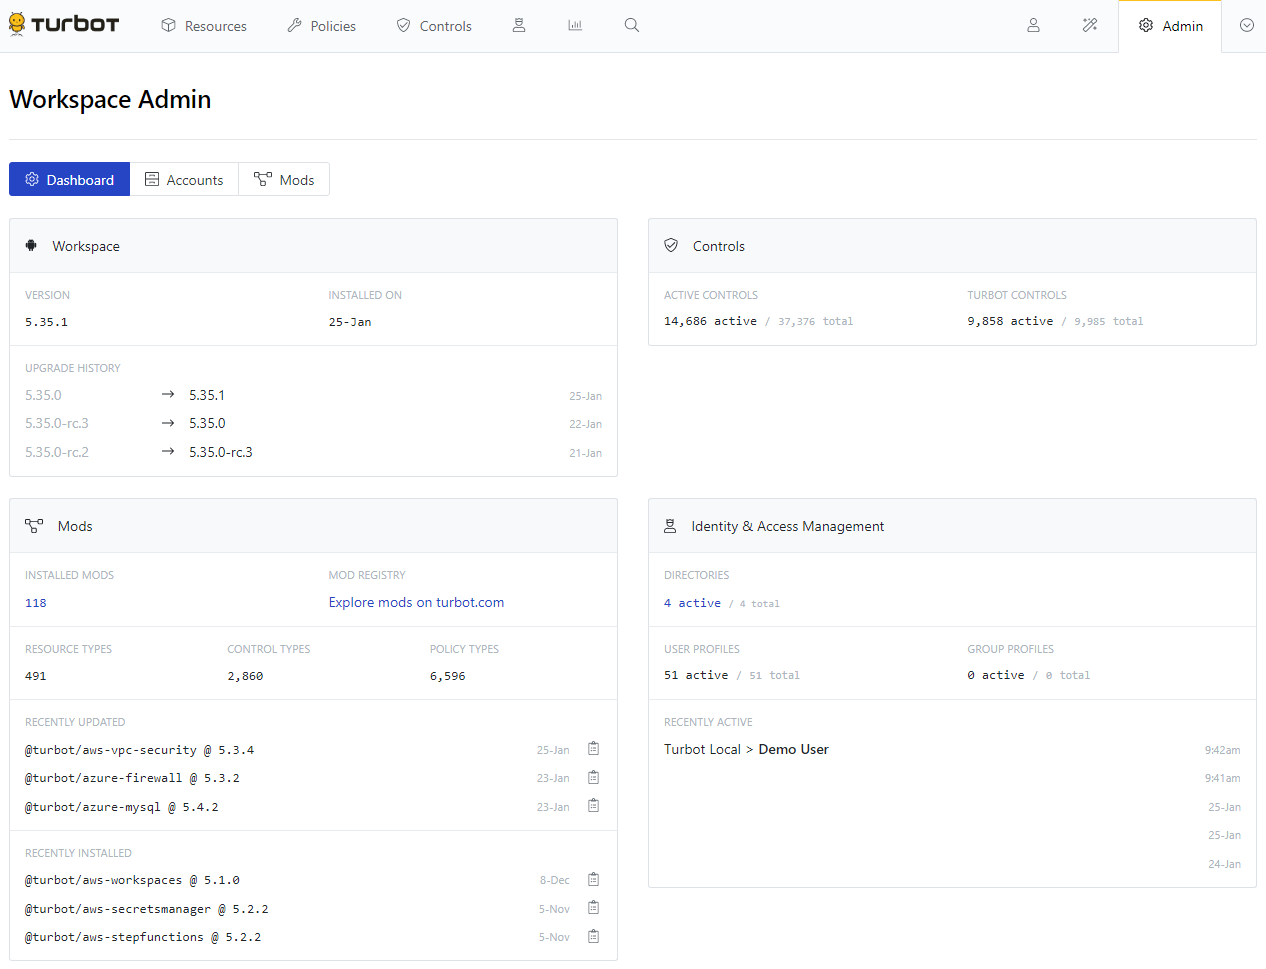
Task: Click the magic wand icon
Action: click(1090, 25)
